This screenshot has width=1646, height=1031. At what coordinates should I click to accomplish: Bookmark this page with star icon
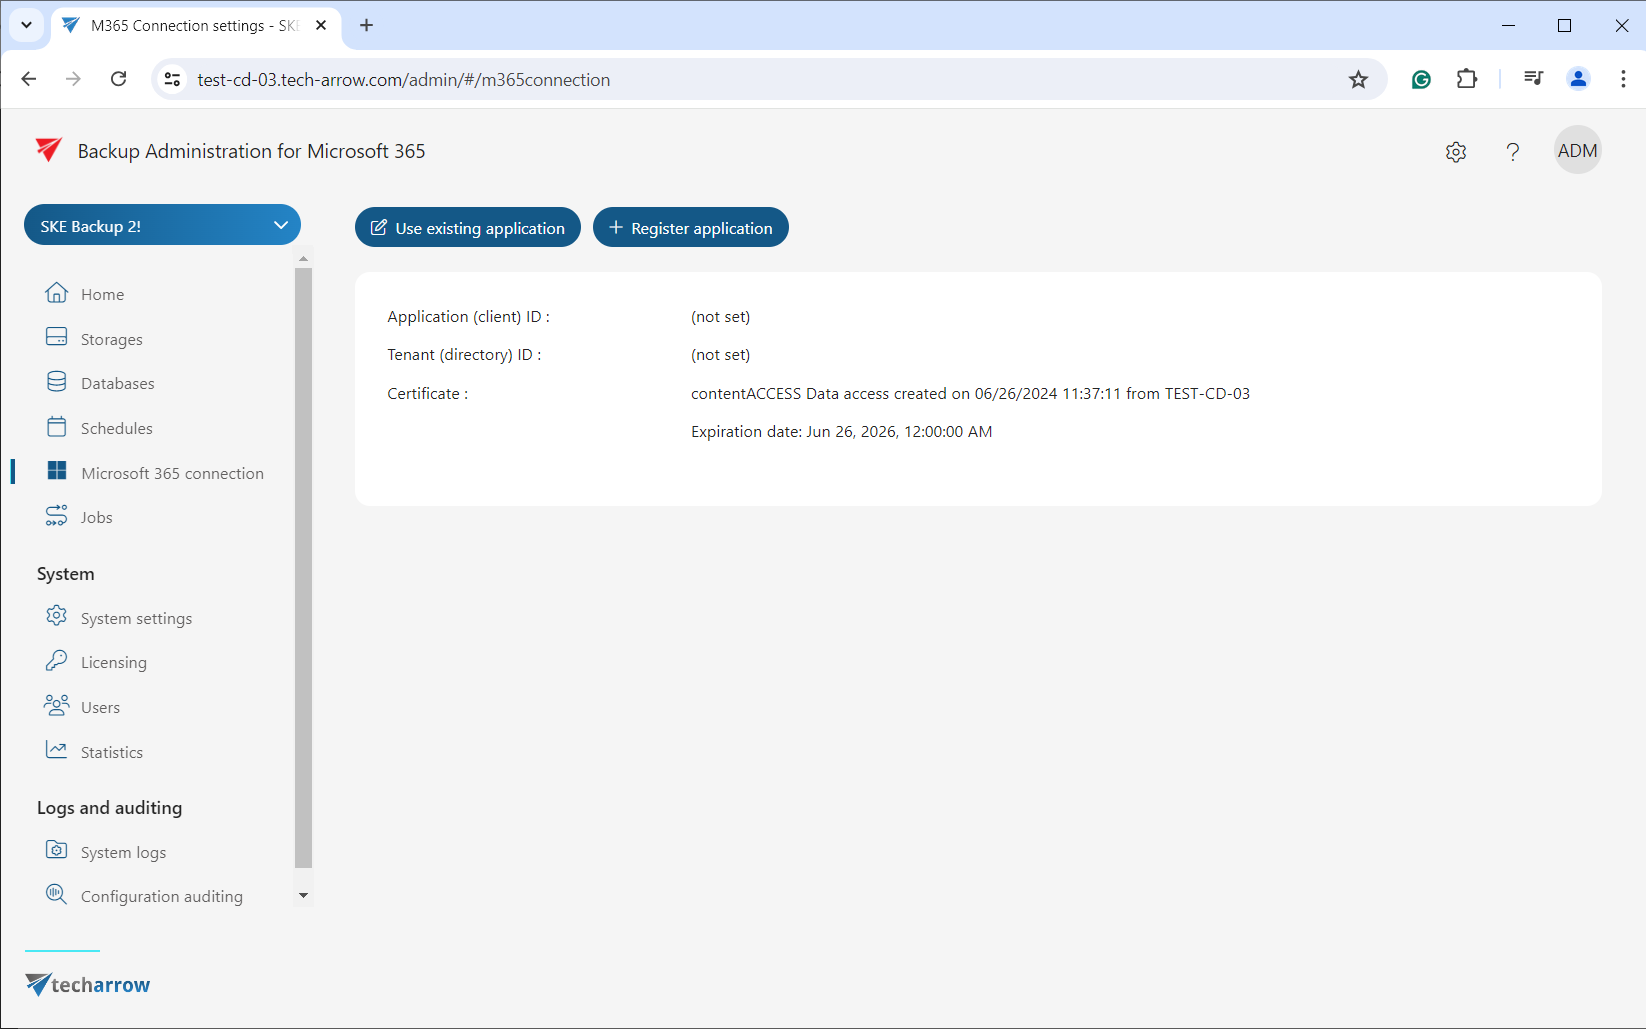click(x=1358, y=80)
